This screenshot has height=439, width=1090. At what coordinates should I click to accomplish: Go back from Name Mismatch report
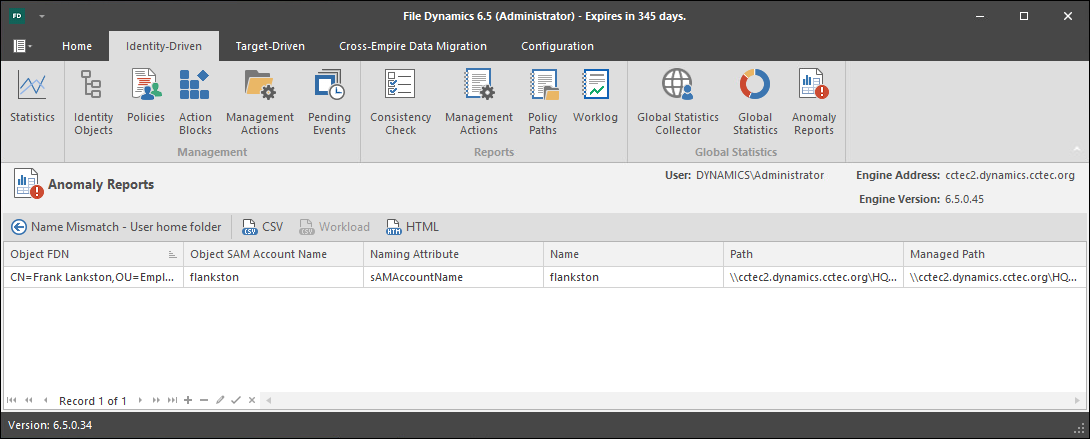point(18,227)
